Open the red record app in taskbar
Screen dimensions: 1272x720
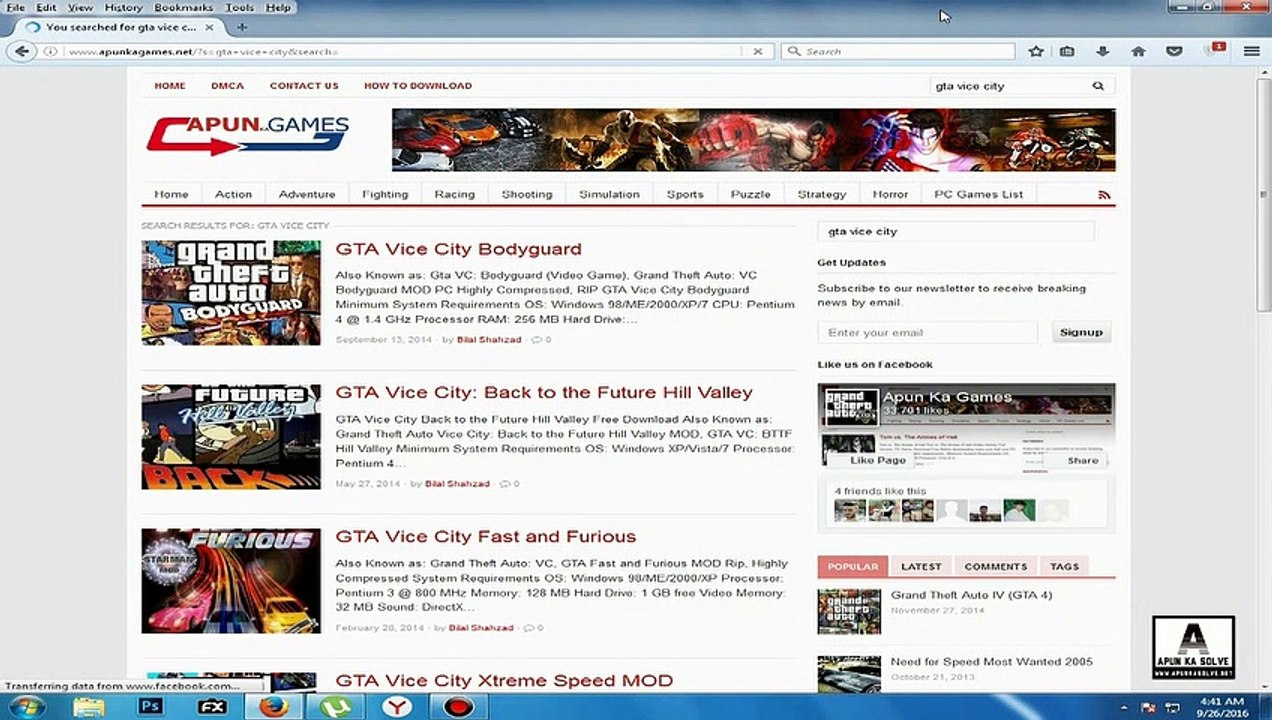tap(458, 706)
